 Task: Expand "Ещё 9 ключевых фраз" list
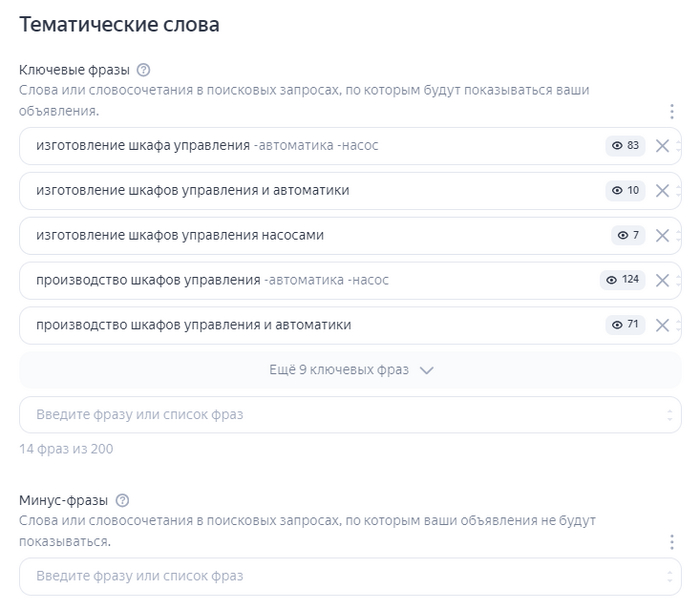(x=350, y=370)
